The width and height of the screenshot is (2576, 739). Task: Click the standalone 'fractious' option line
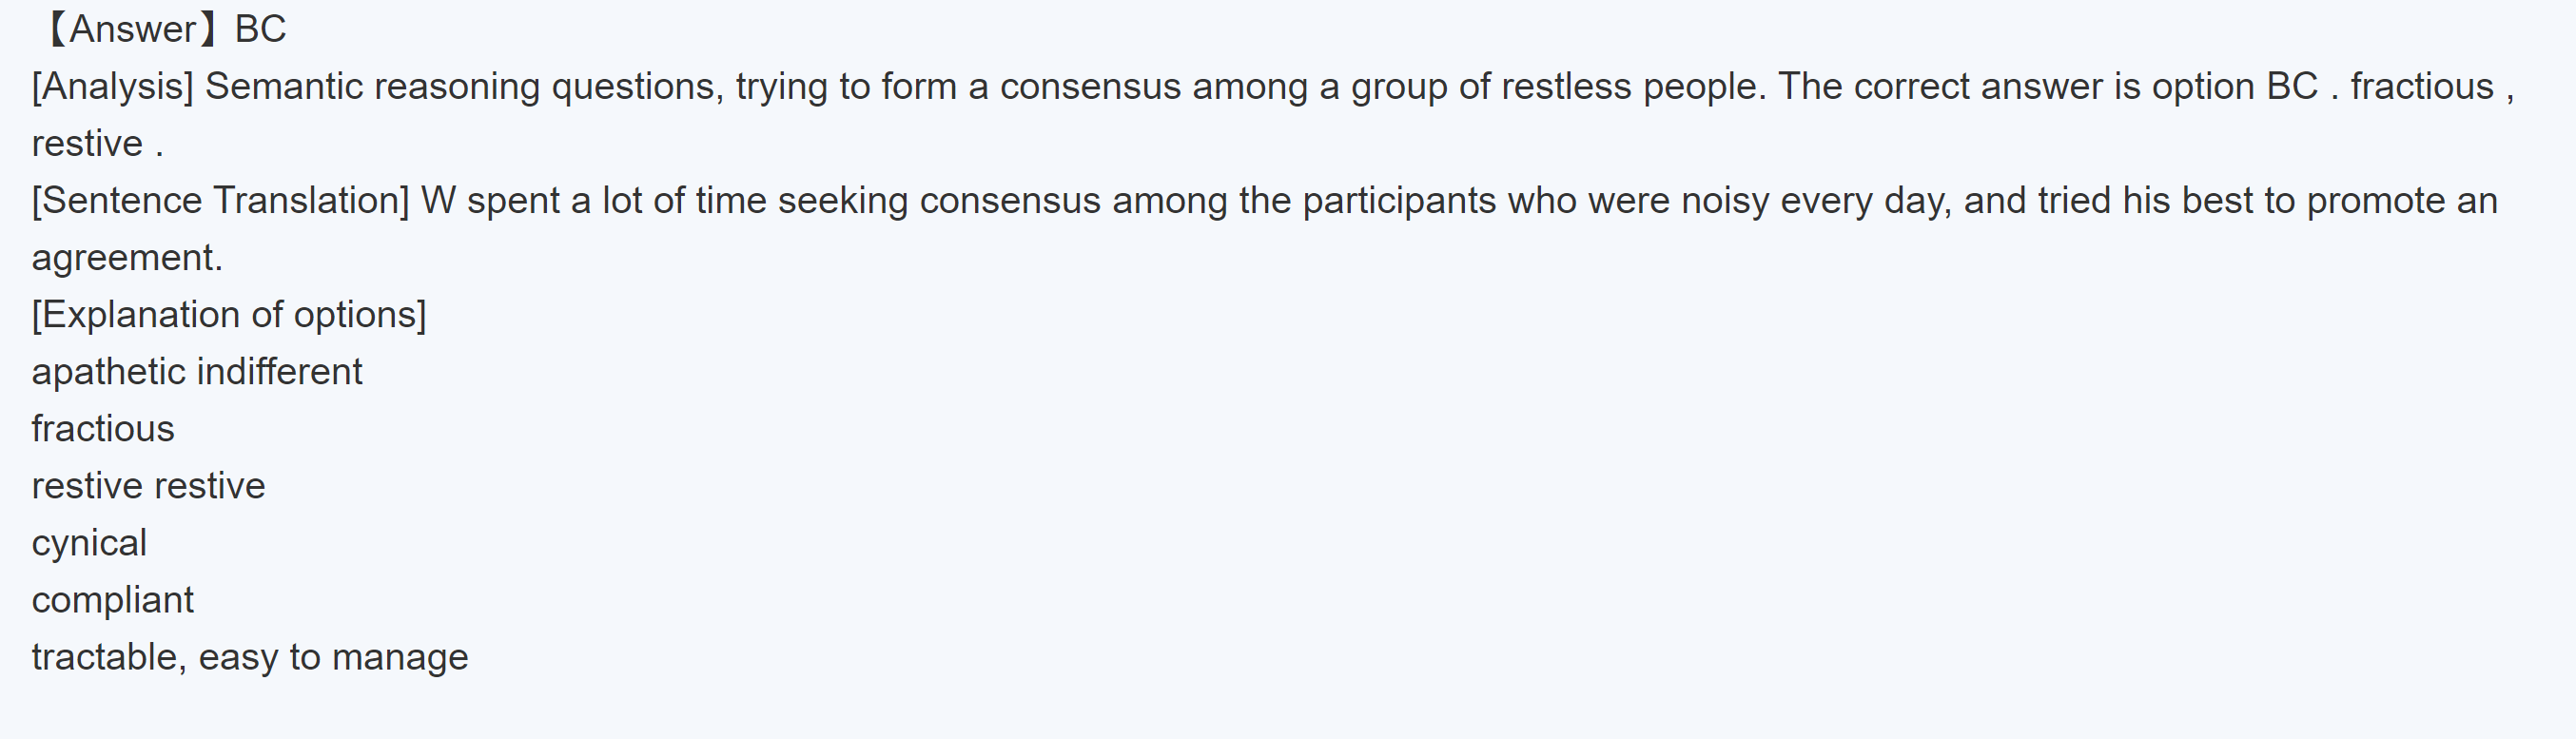[x=103, y=429]
